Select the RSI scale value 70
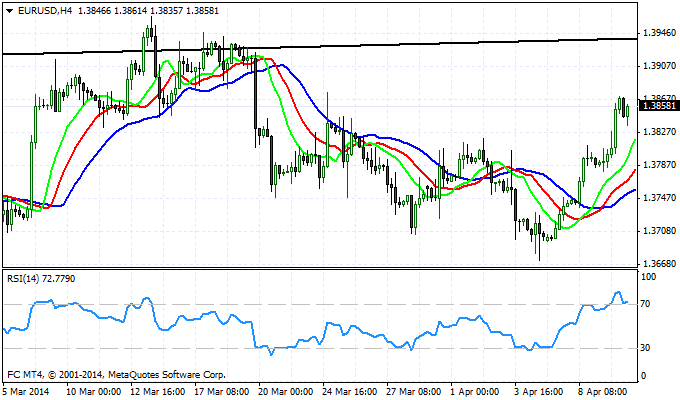This screenshot has width=680, height=400. [646, 304]
